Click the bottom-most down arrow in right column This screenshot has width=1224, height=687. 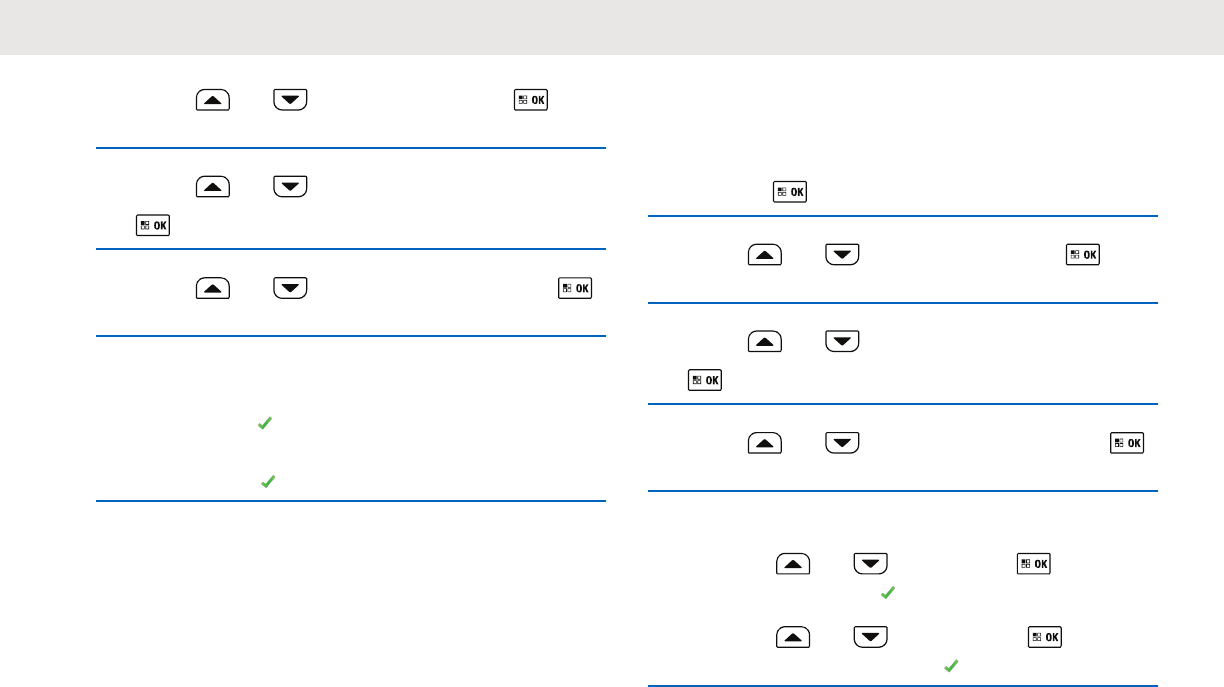click(871, 636)
